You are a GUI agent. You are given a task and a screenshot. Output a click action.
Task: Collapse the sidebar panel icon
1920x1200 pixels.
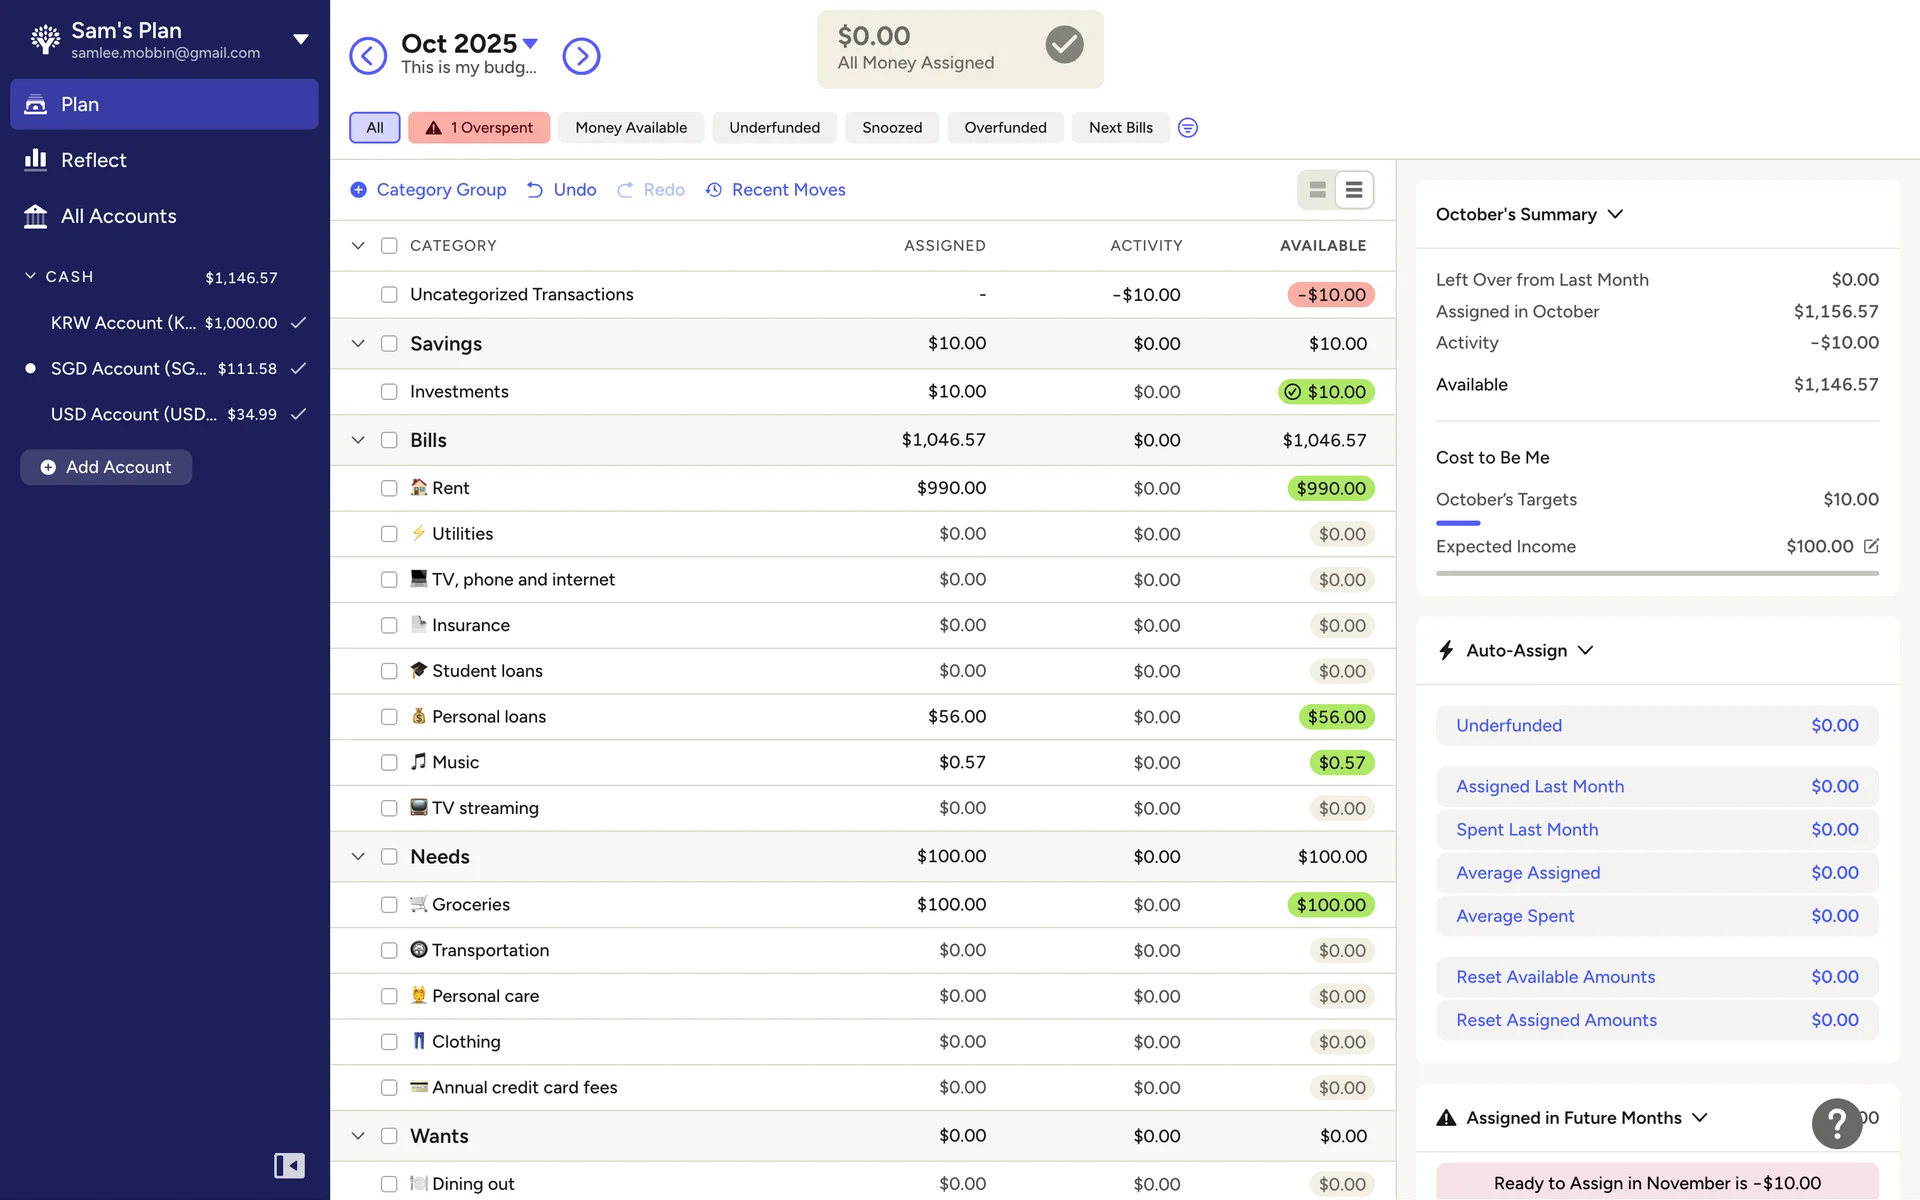(x=289, y=1165)
